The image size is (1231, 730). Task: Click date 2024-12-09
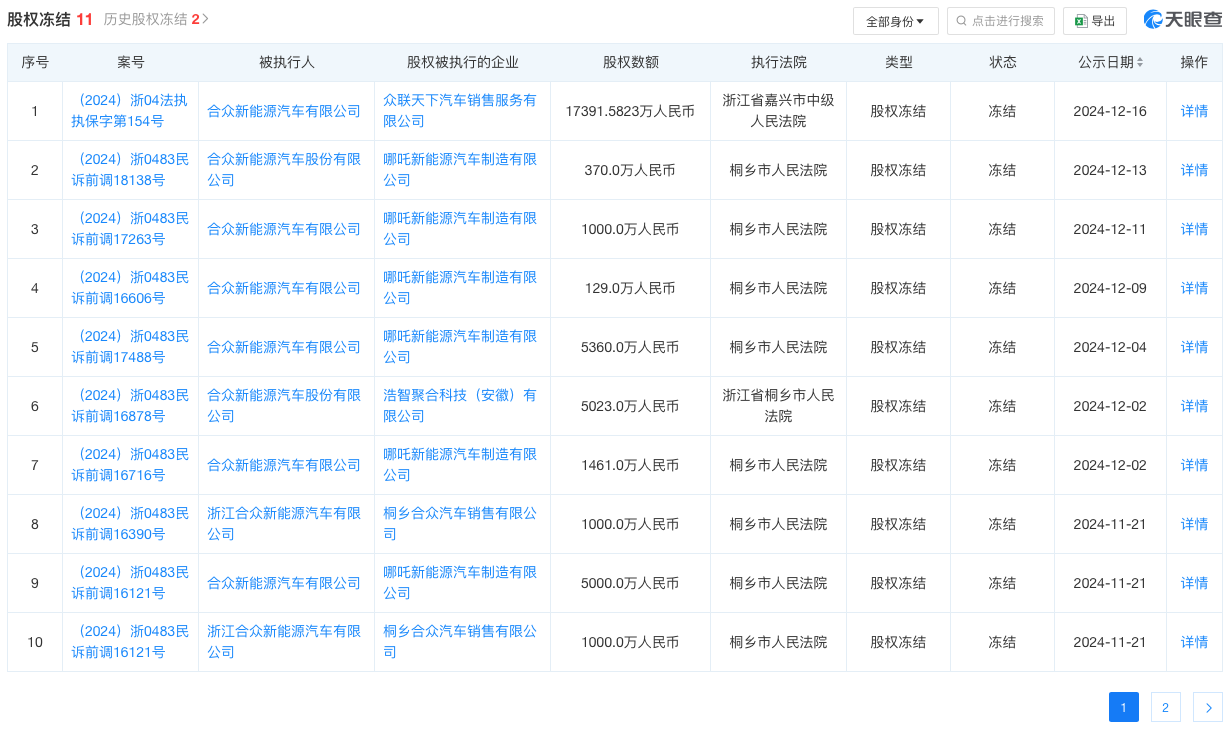point(1110,288)
